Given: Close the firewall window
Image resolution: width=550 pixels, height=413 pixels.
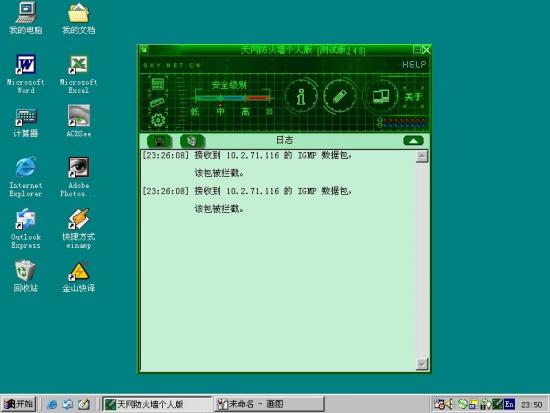Looking at the screenshot, I should [426, 50].
